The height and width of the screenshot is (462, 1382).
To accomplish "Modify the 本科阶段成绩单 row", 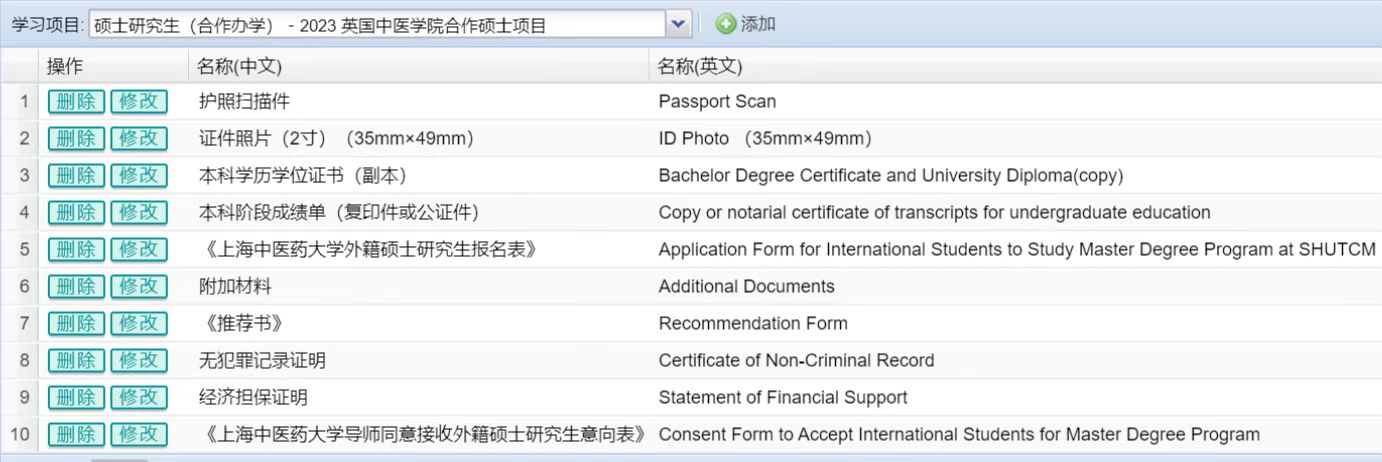I will [x=138, y=212].
